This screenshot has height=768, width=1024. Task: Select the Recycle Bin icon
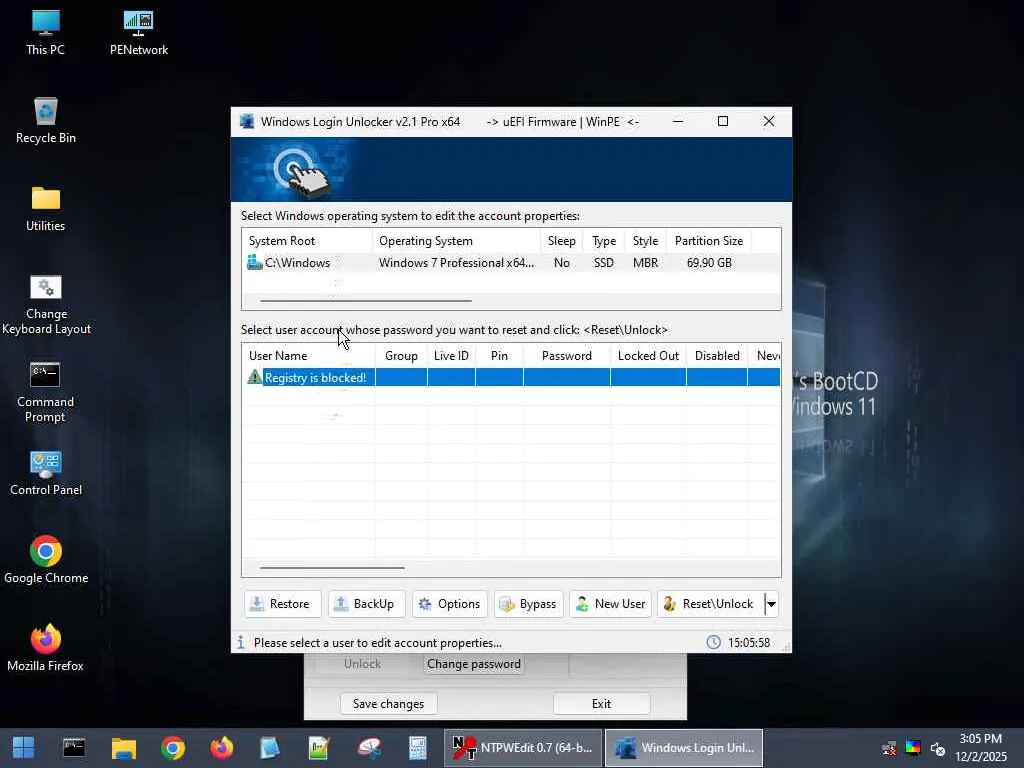[x=46, y=120]
